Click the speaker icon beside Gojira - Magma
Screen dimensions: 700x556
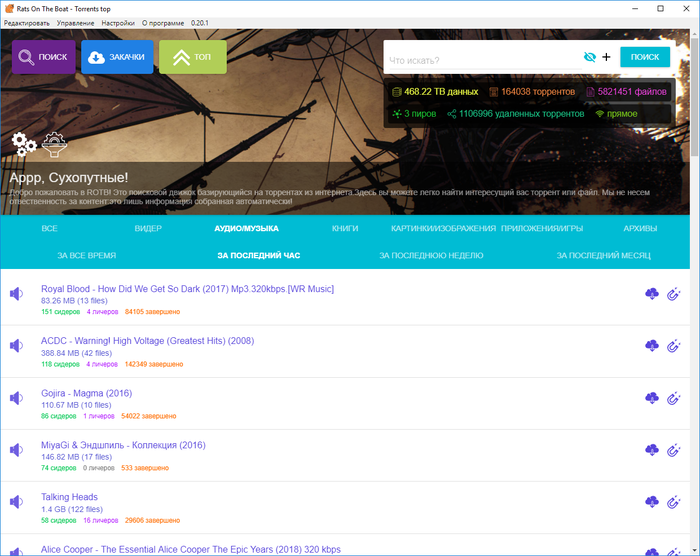click(x=16, y=398)
